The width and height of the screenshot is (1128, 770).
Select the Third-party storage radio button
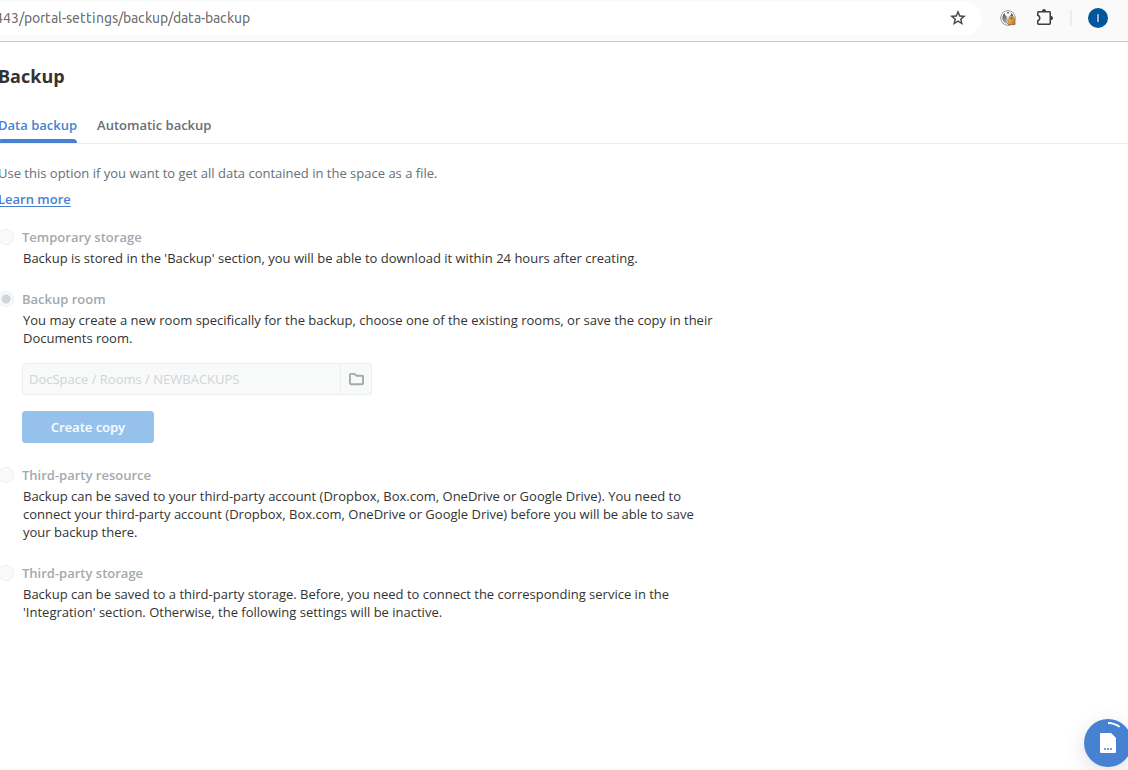[x=6, y=573]
